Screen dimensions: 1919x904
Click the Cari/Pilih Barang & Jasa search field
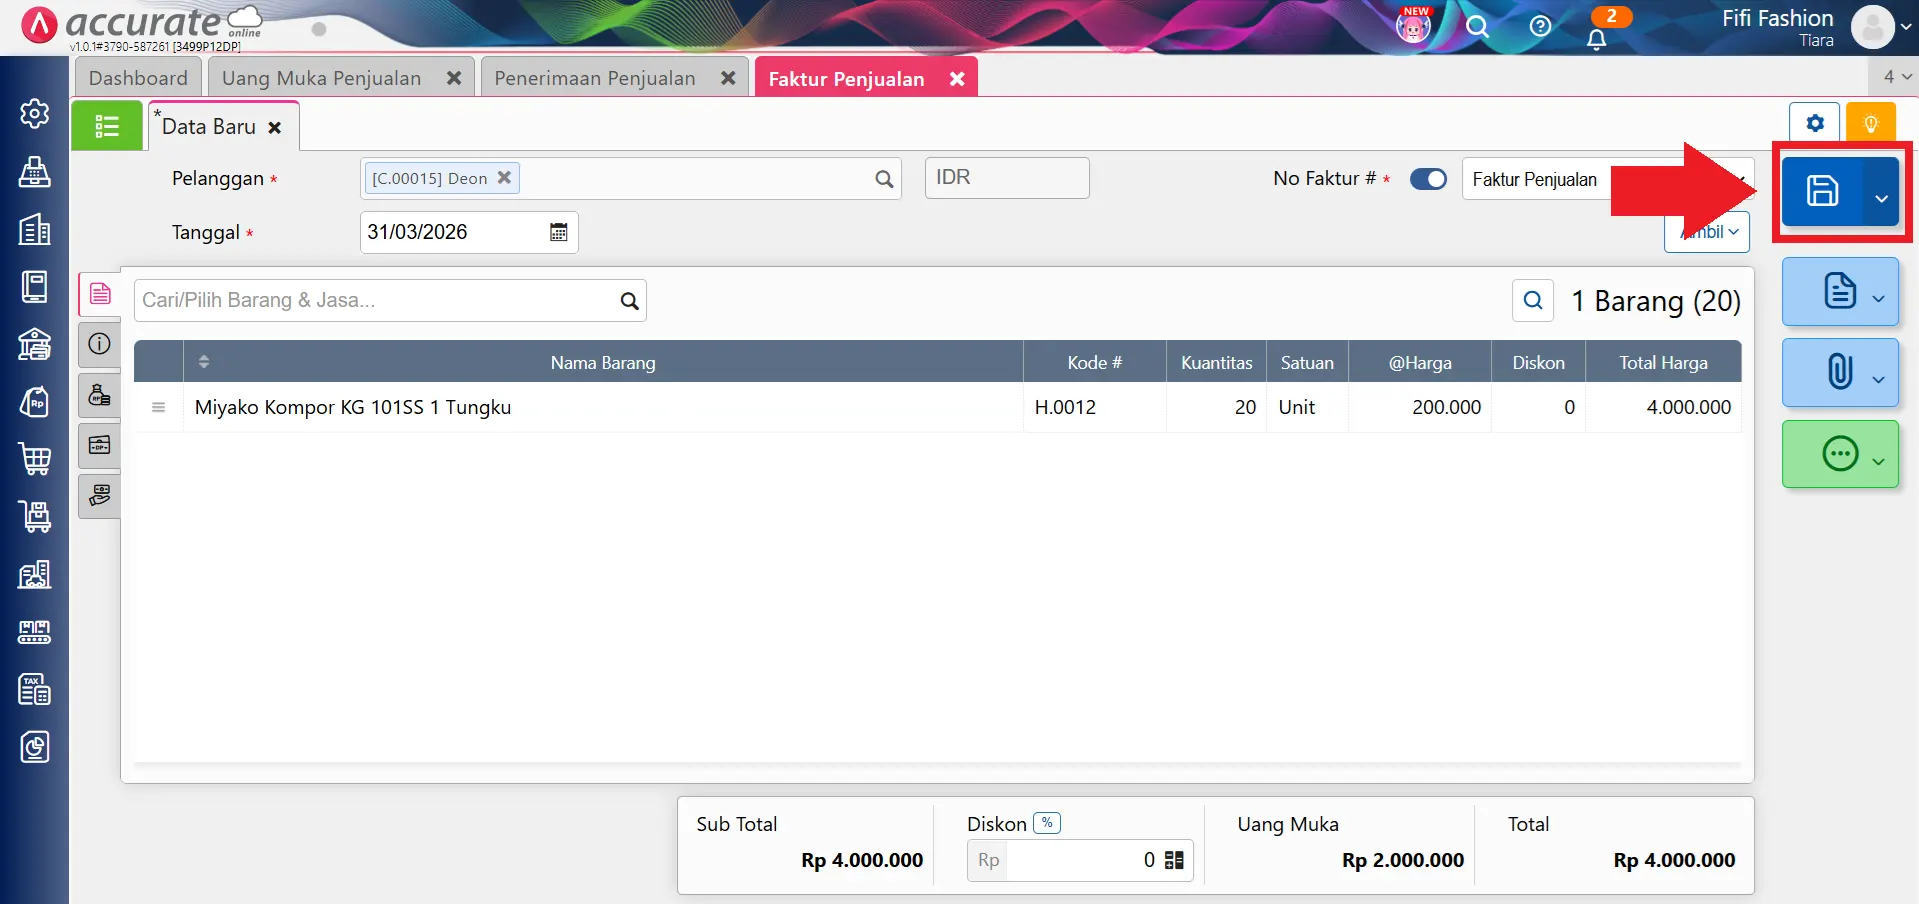(376, 300)
